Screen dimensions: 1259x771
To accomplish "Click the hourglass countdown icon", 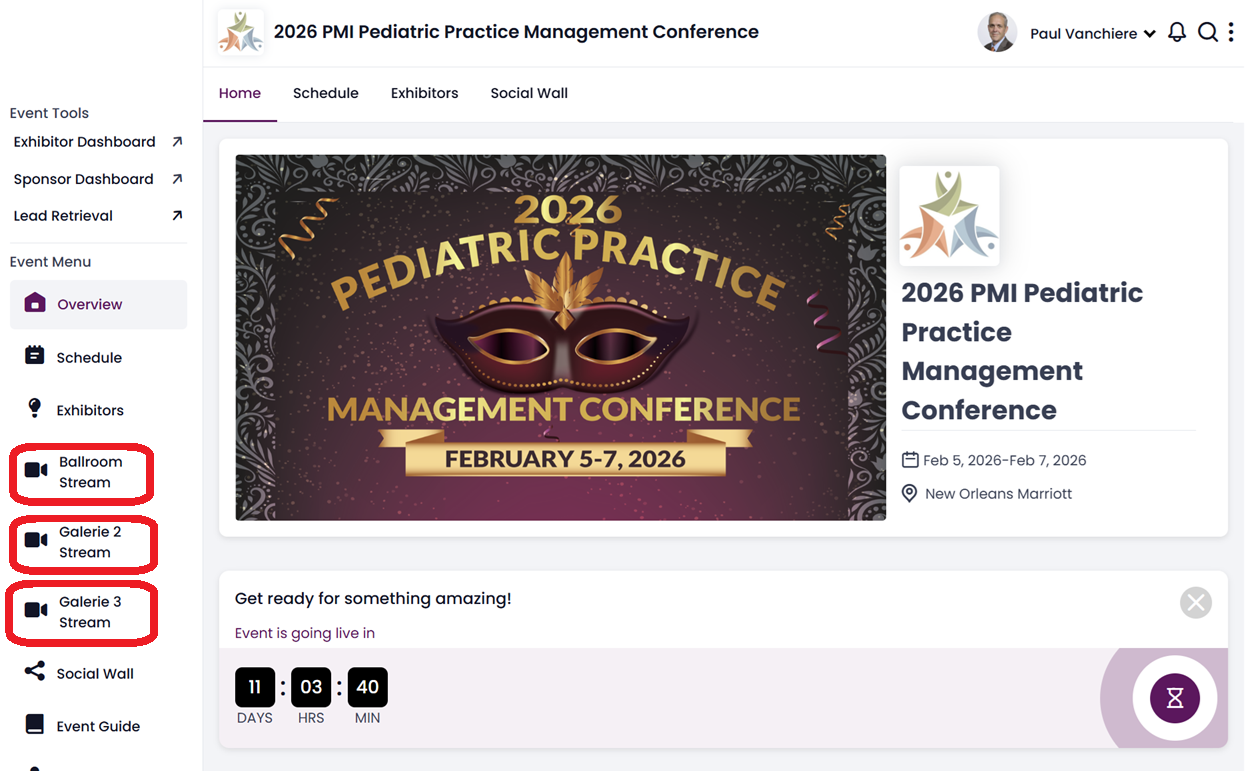I will point(1174,698).
